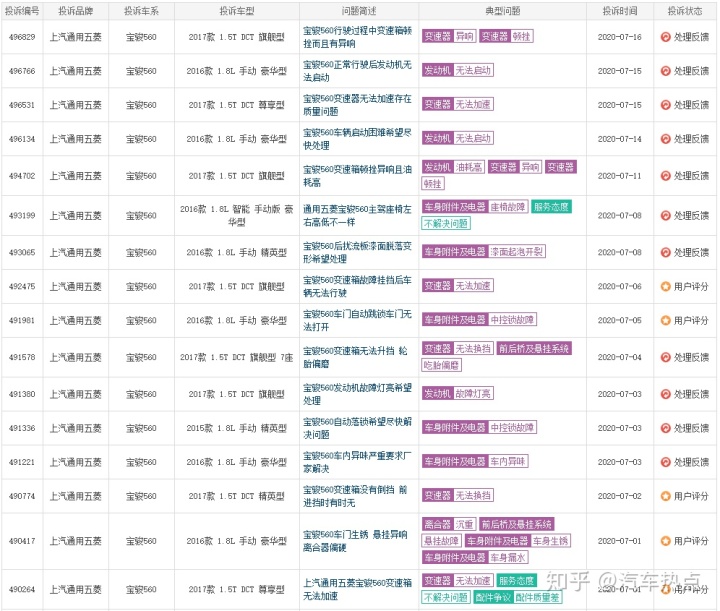Click the 配件质量差 tag
This screenshot has width=720, height=611.
(x=538, y=598)
